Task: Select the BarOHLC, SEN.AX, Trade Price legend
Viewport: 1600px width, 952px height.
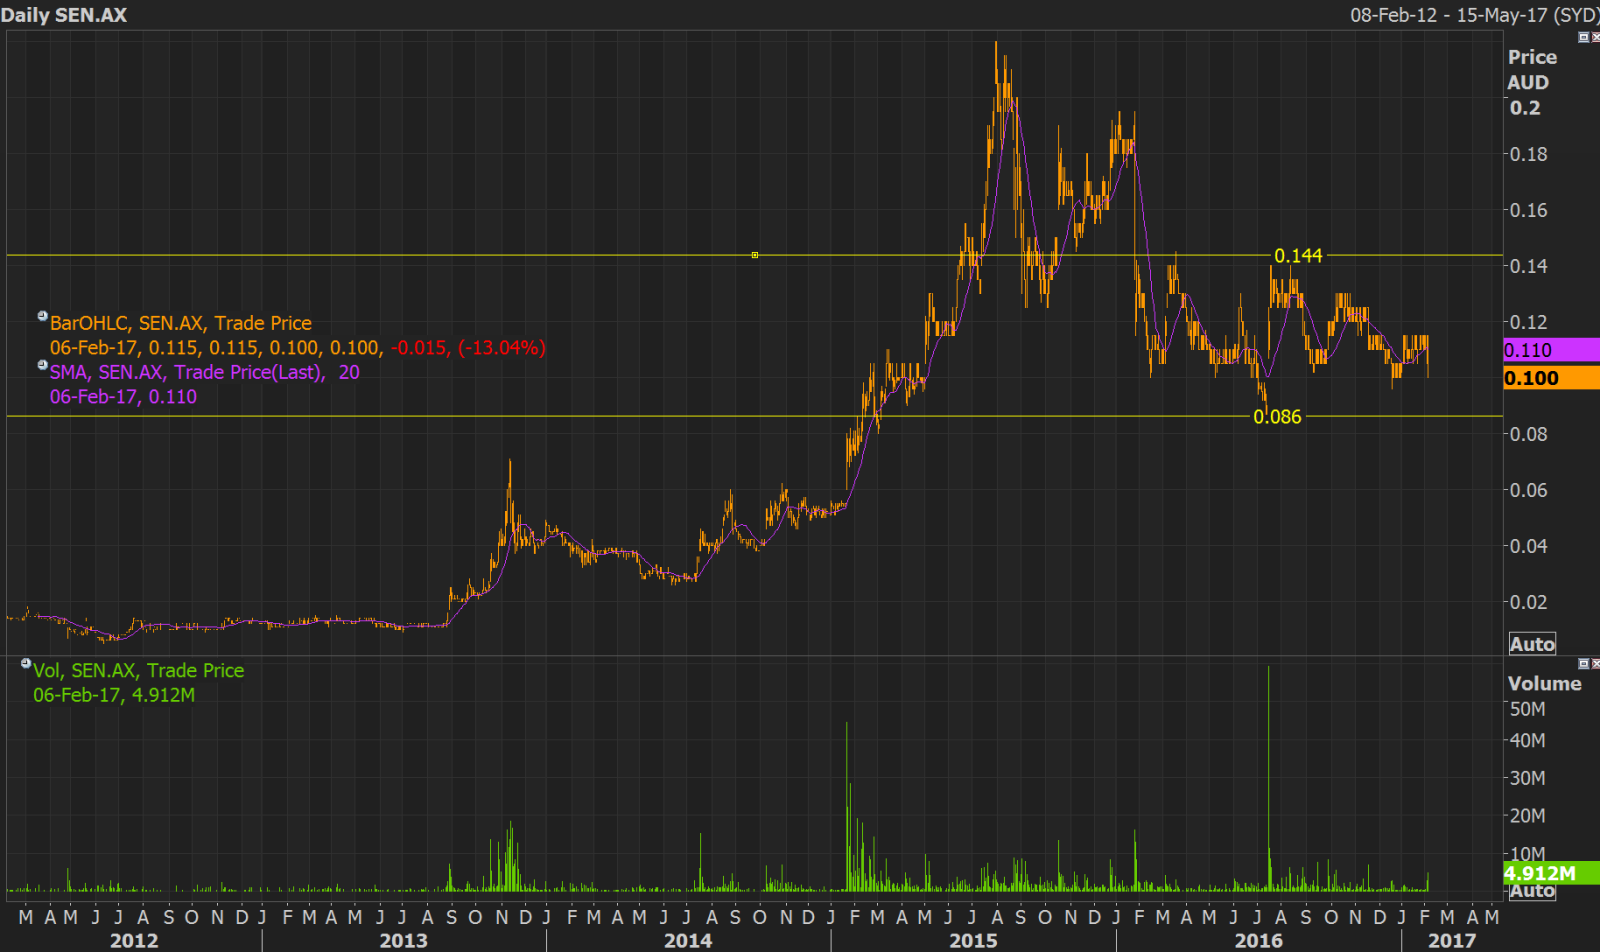Action: (x=181, y=323)
